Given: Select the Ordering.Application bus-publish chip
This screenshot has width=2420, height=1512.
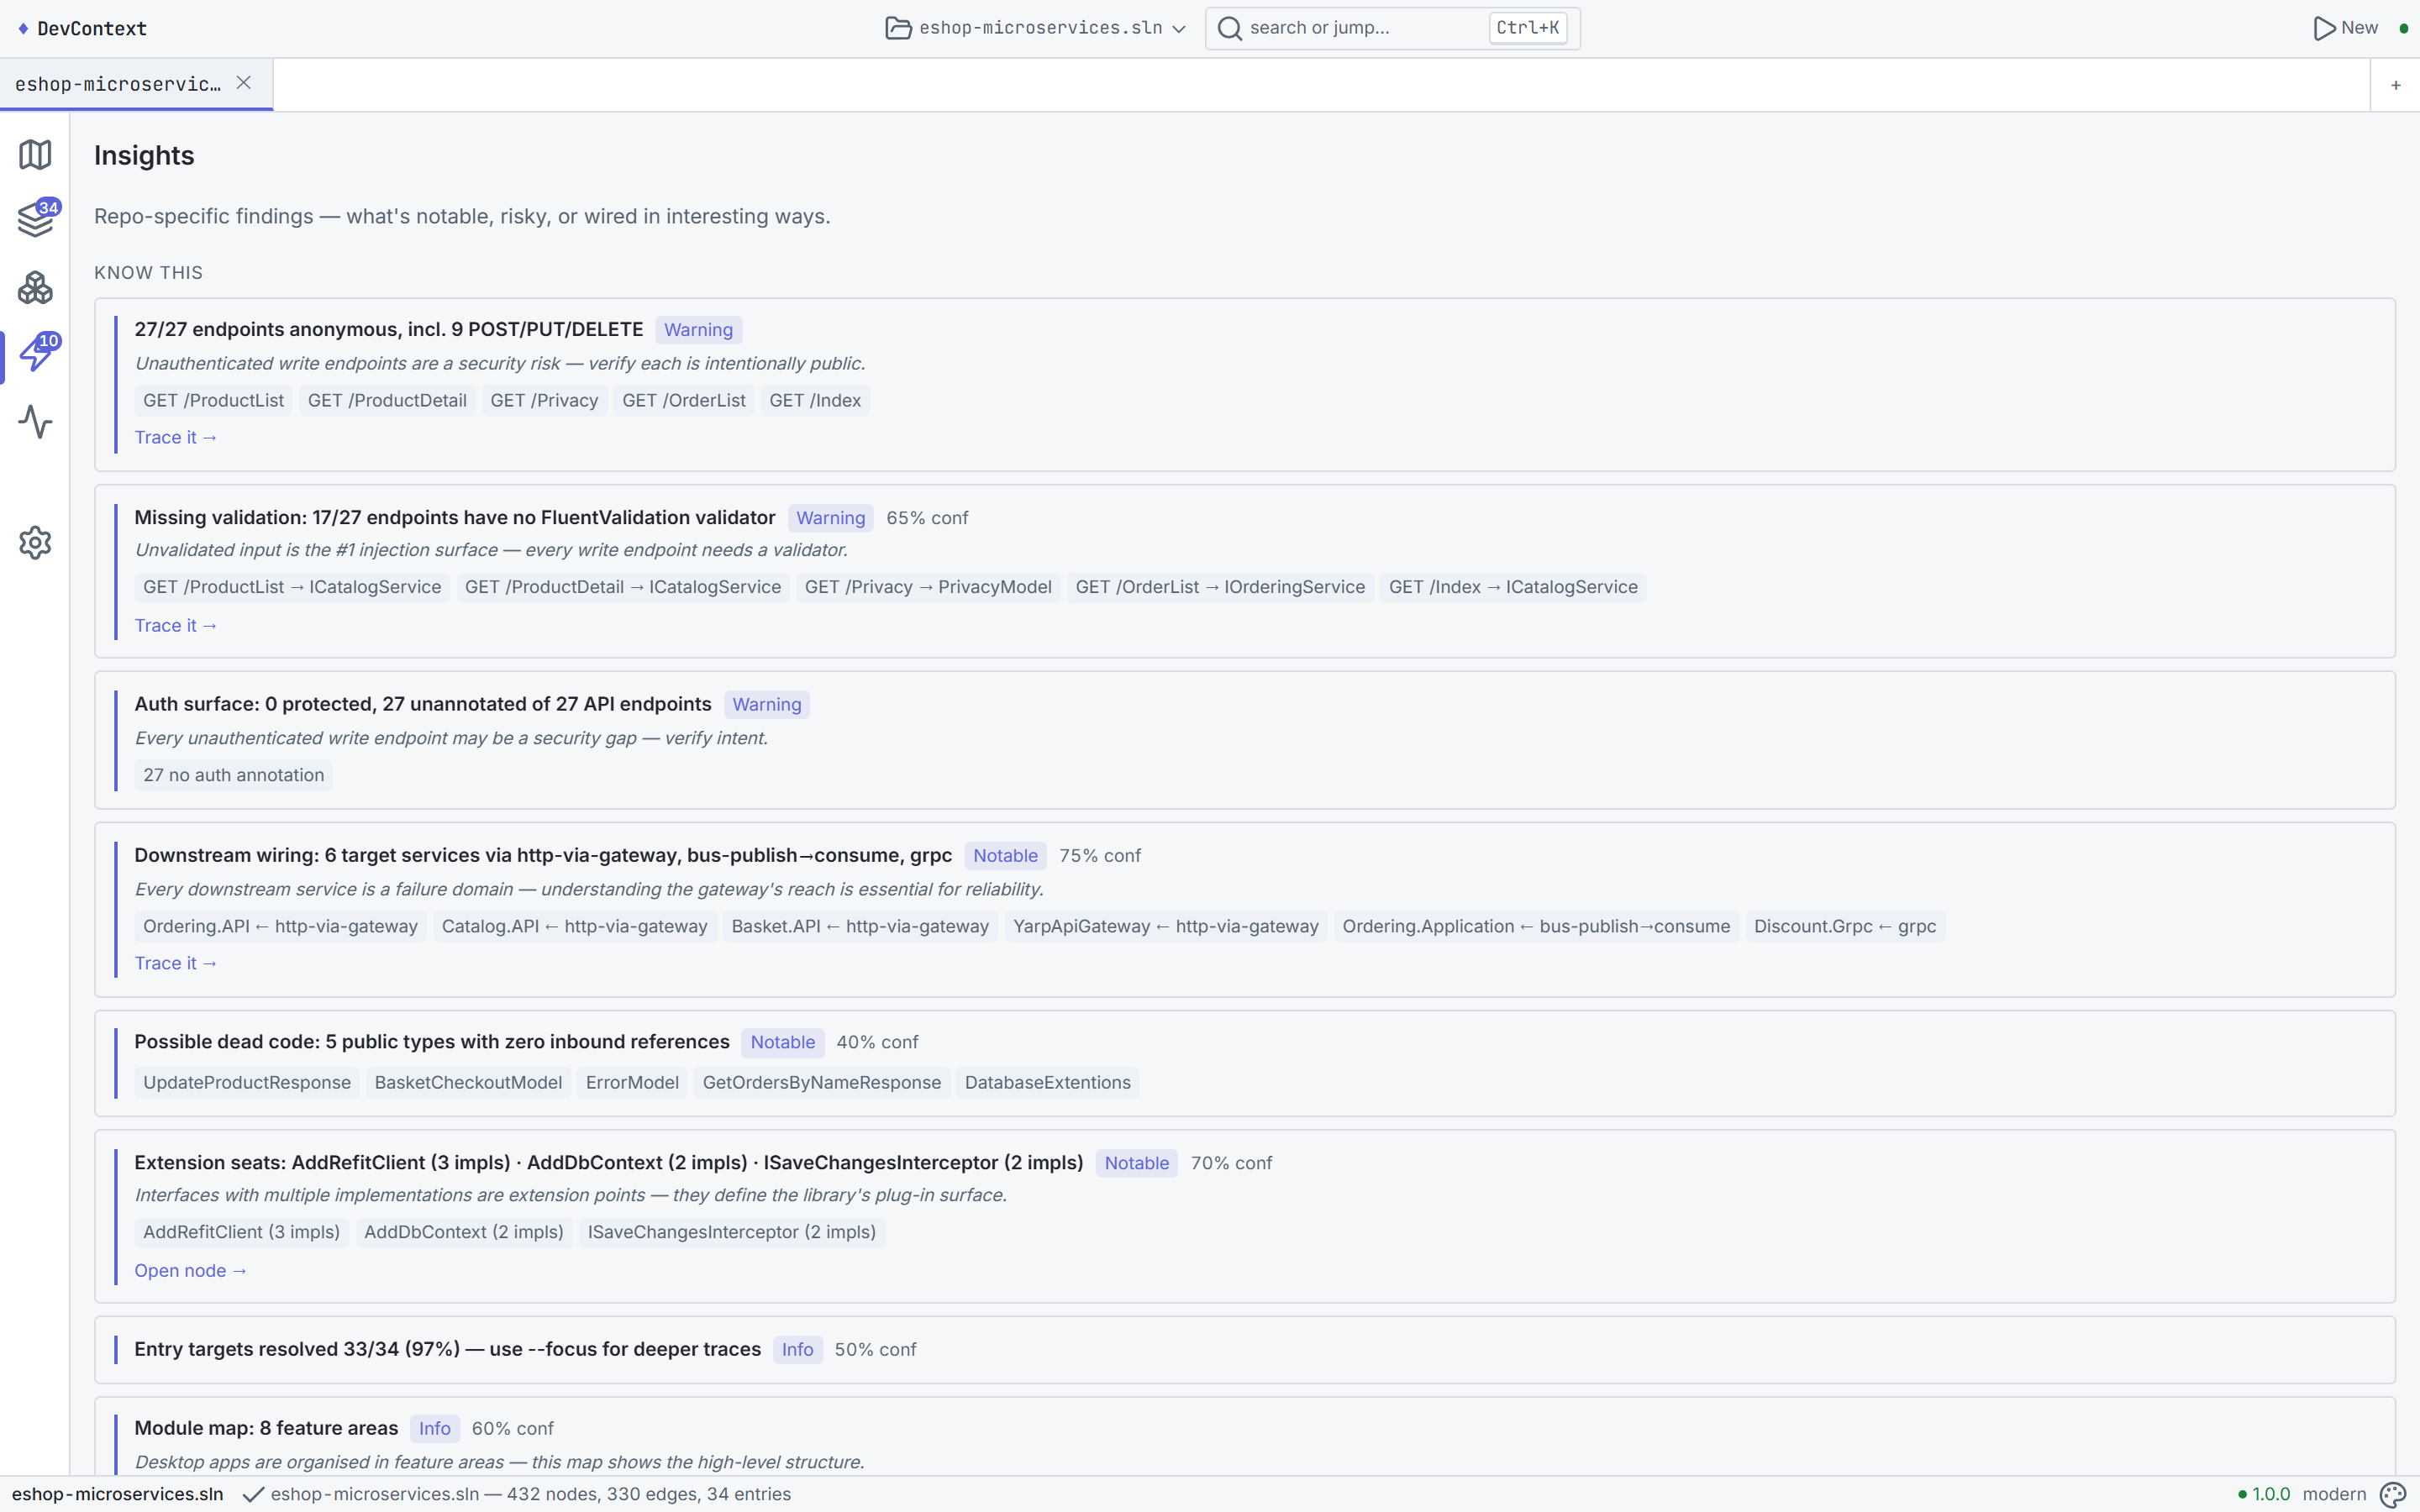Looking at the screenshot, I should (1536, 926).
